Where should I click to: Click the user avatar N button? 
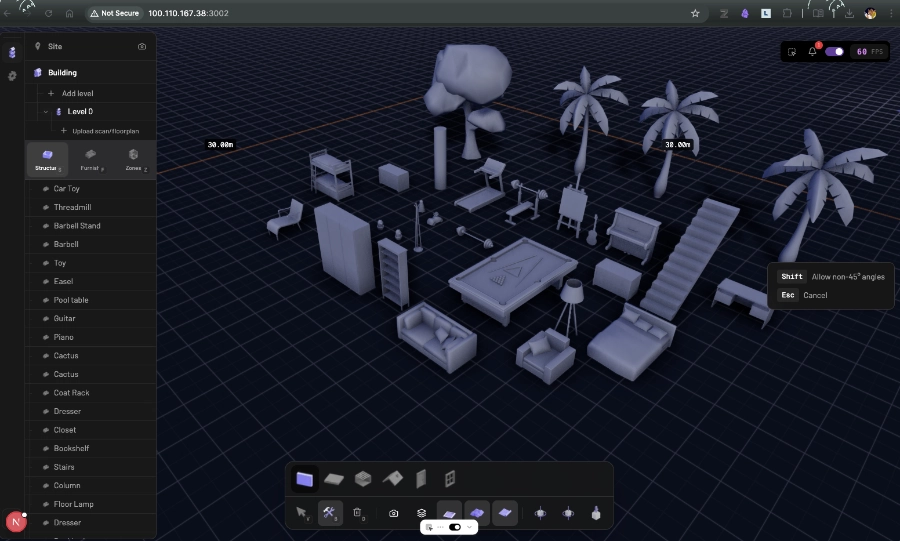click(x=16, y=522)
